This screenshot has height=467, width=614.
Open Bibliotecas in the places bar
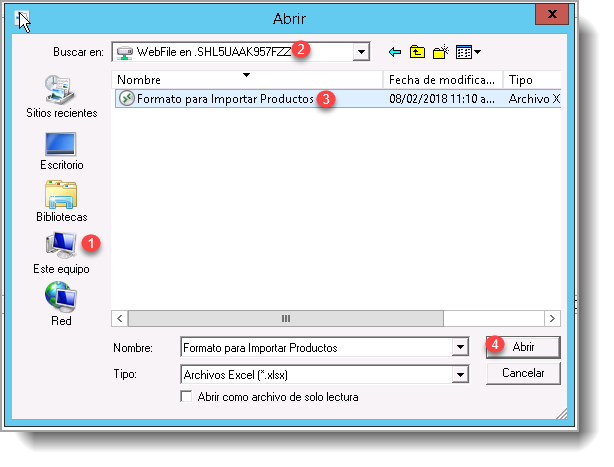pyautogui.click(x=61, y=201)
